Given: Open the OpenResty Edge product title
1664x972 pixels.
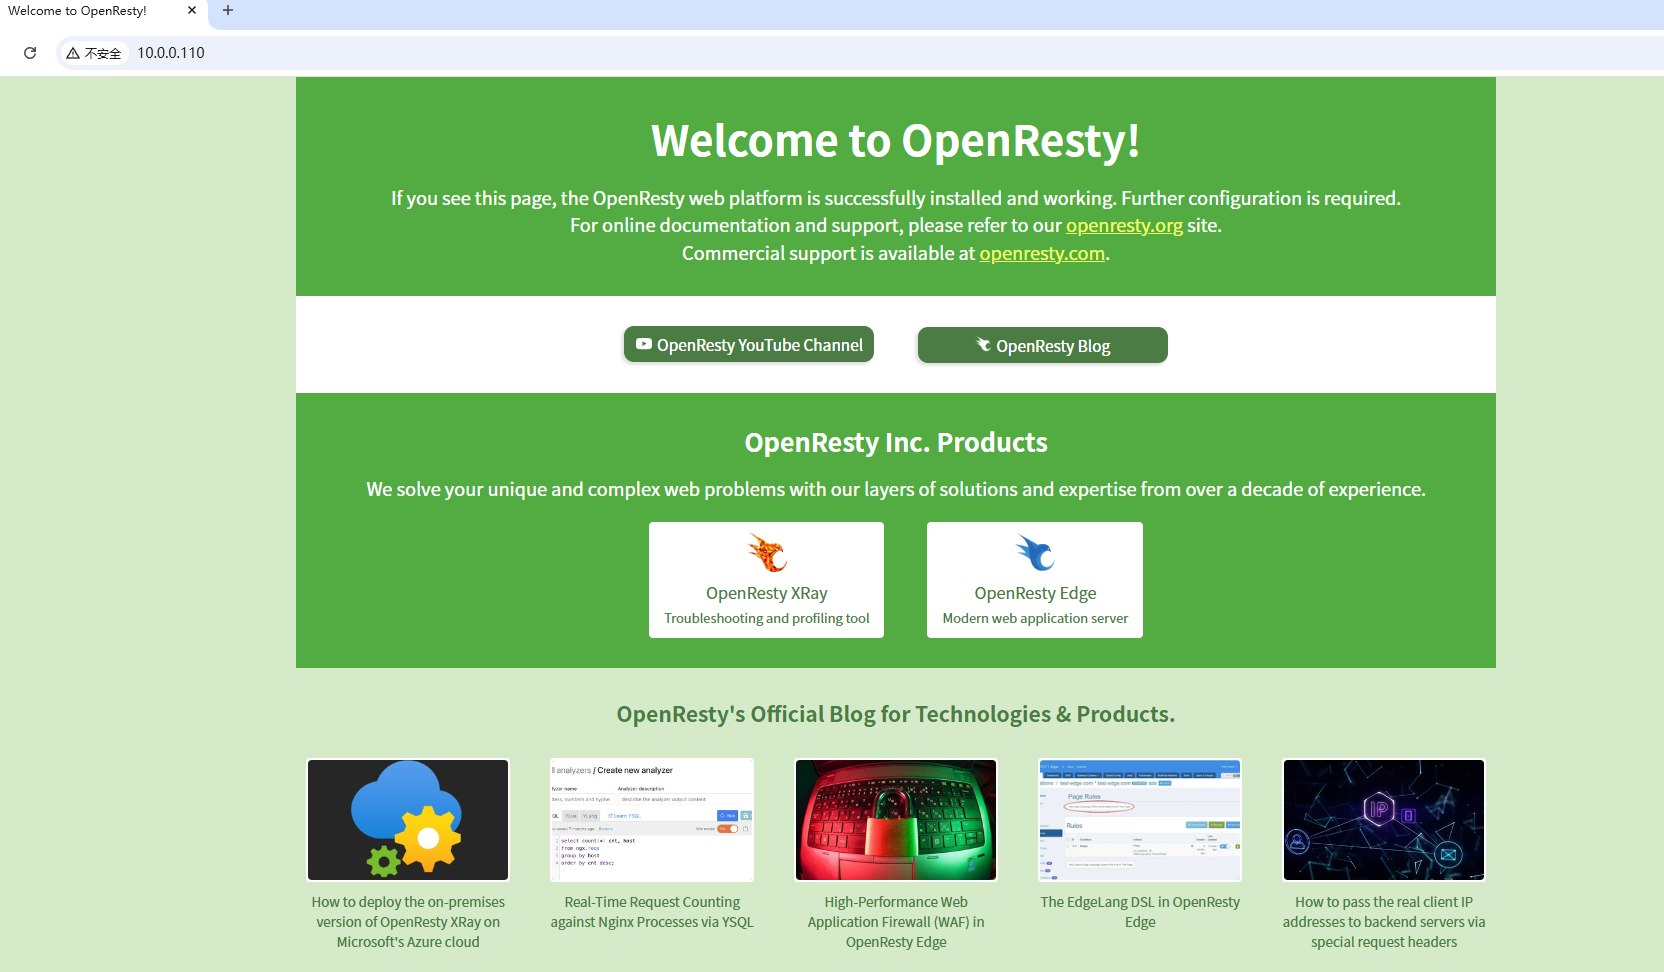Looking at the screenshot, I should tap(1035, 594).
